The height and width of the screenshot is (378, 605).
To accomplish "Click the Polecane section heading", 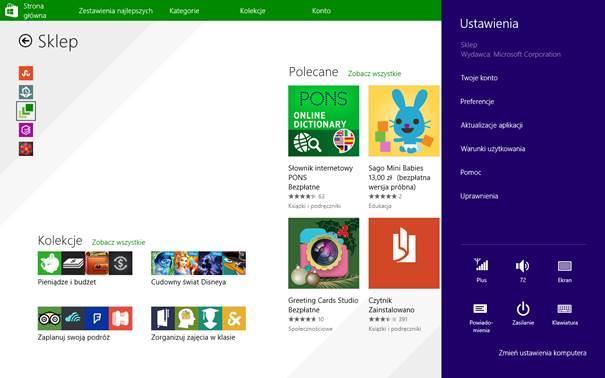I will click(x=313, y=72).
